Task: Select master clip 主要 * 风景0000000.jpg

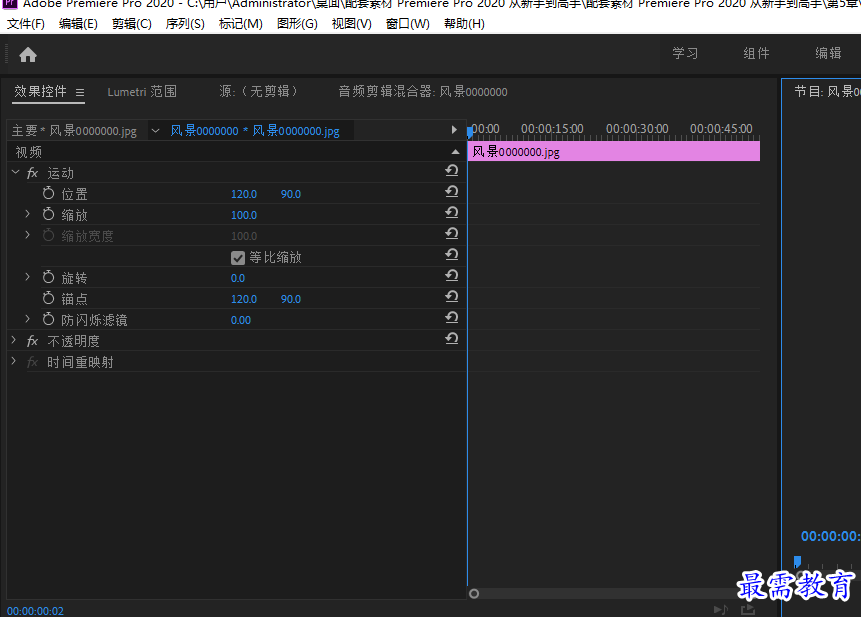Action: 74,131
